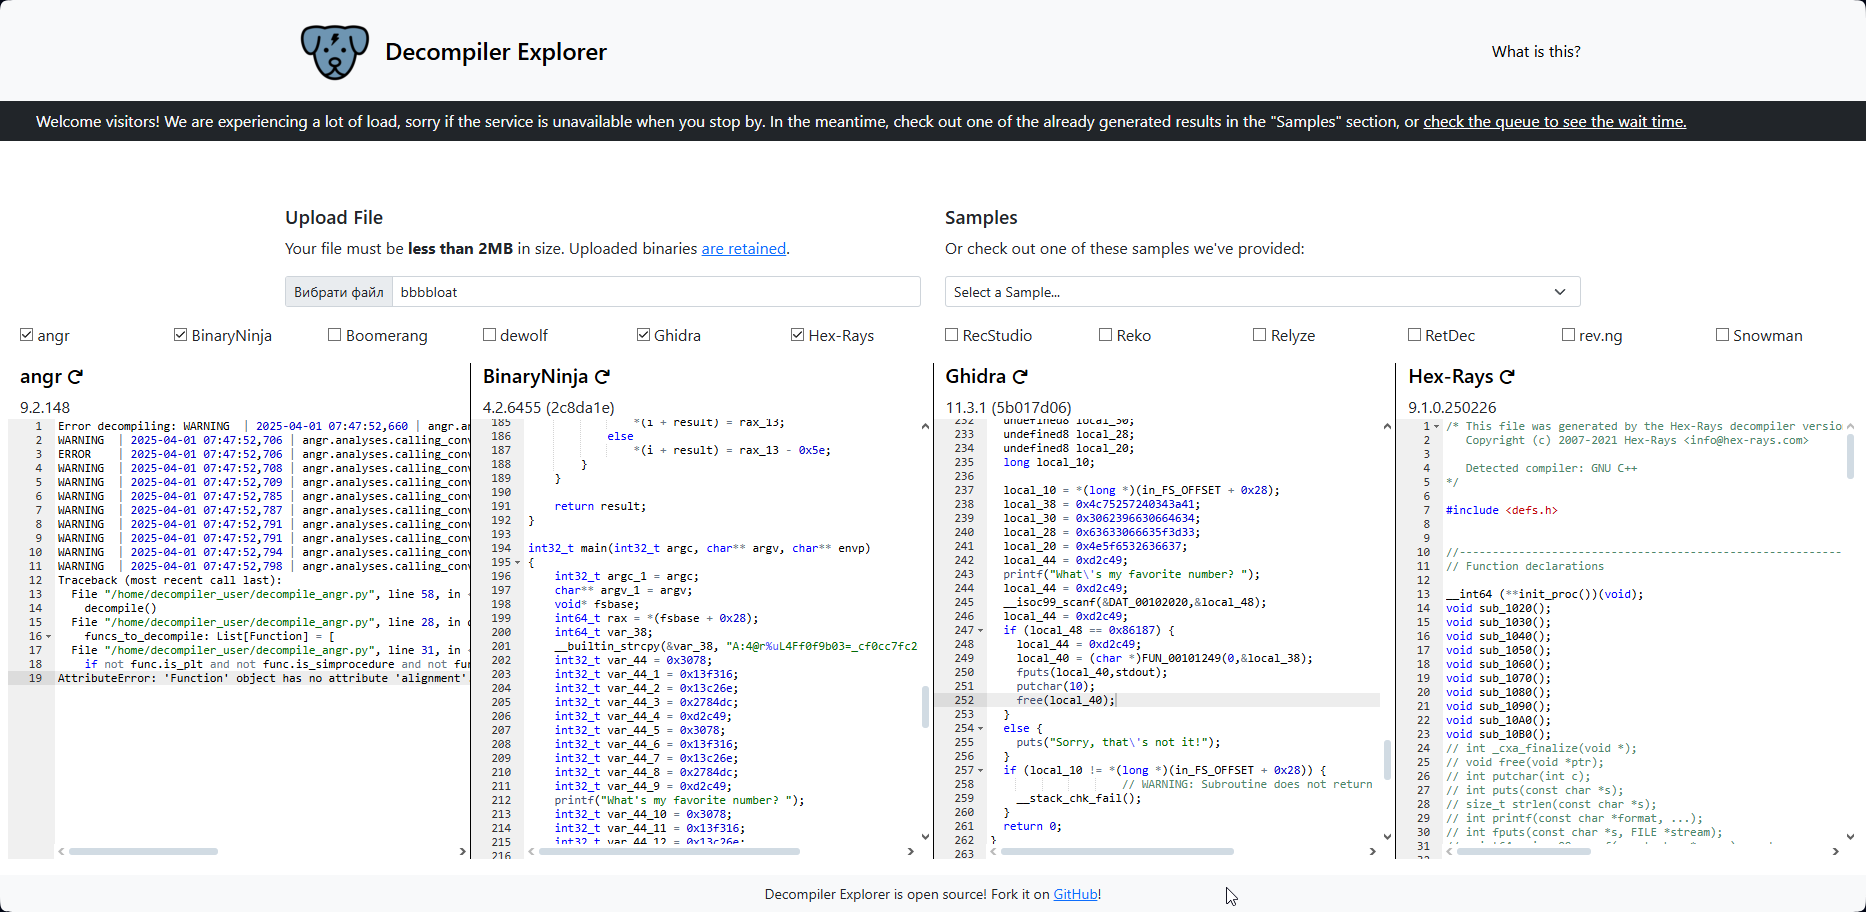Image resolution: width=1866 pixels, height=912 pixels.
Task: Collapse the main function fold at line 195
Action: 517,563
